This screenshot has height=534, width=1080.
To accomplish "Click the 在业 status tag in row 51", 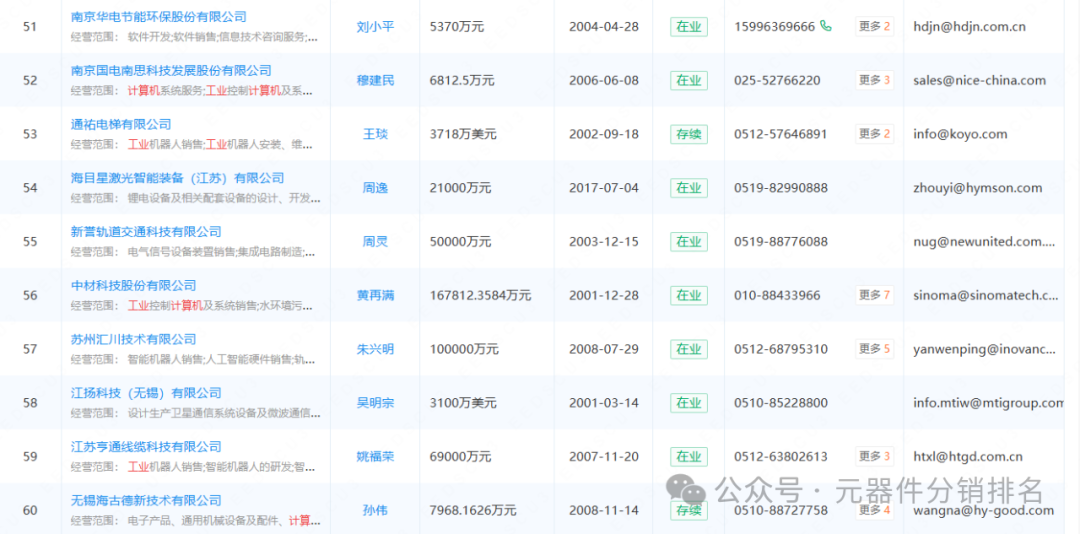I will point(689,27).
